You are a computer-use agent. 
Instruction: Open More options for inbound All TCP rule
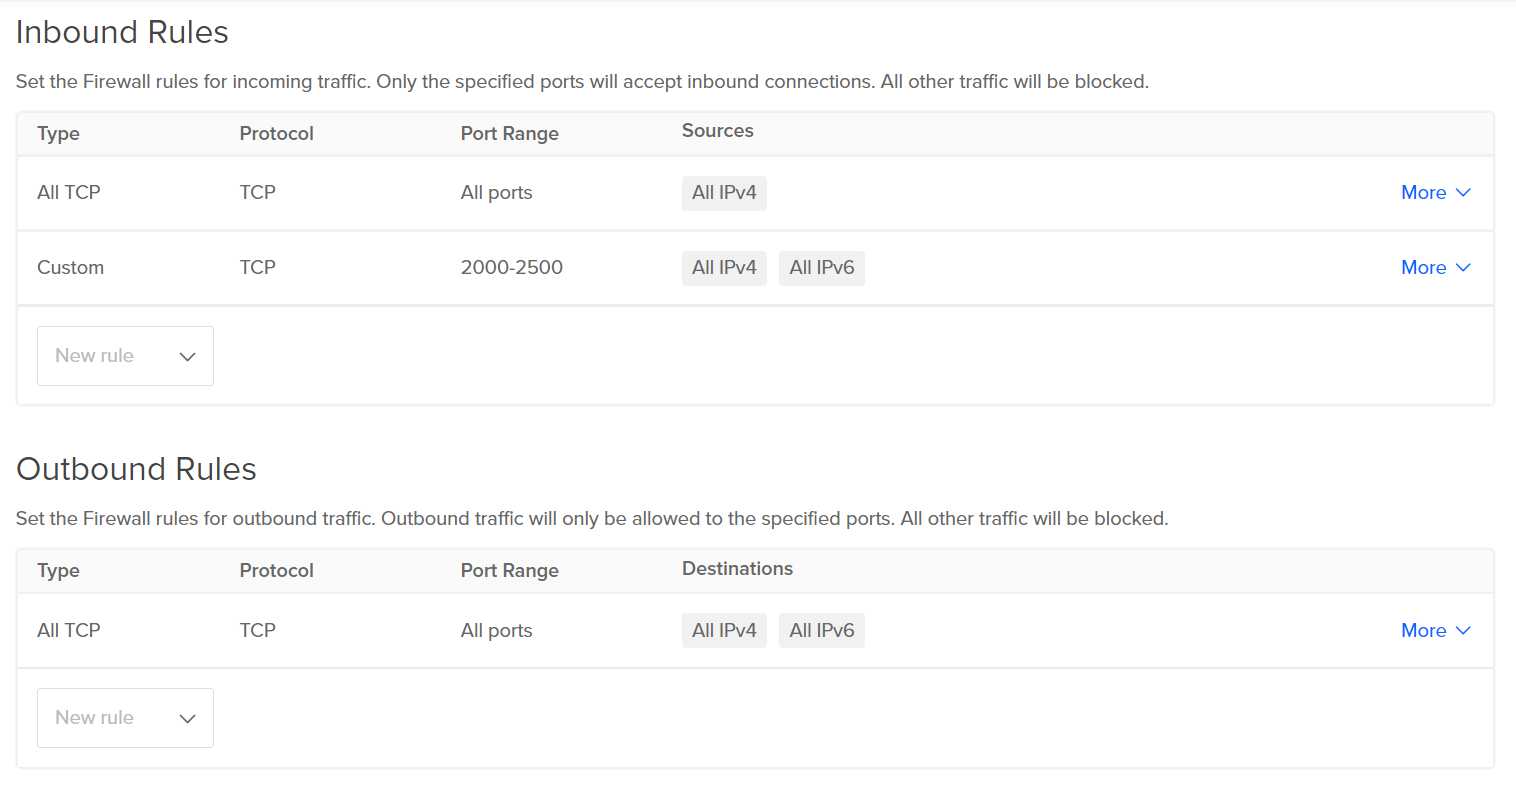click(x=1435, y=193)
